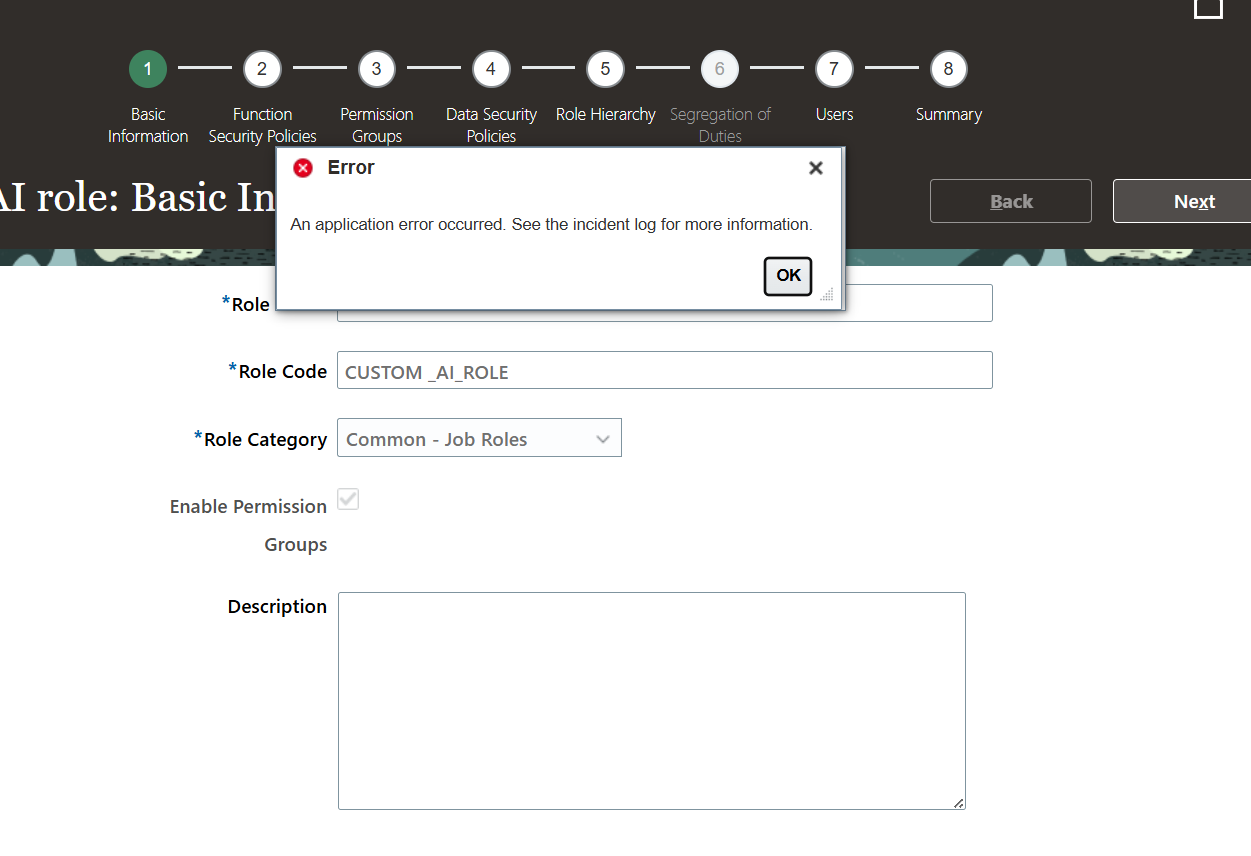This screenshot has width=1251, height=856.
Task: Go to step 5 Role Hierarchy
Action: (605, 69)
